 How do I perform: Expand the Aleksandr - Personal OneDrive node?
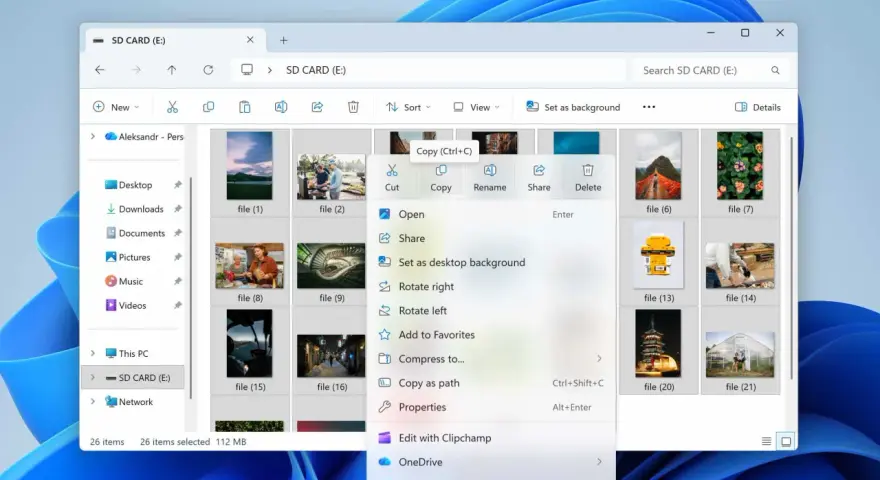pos(93,136)
